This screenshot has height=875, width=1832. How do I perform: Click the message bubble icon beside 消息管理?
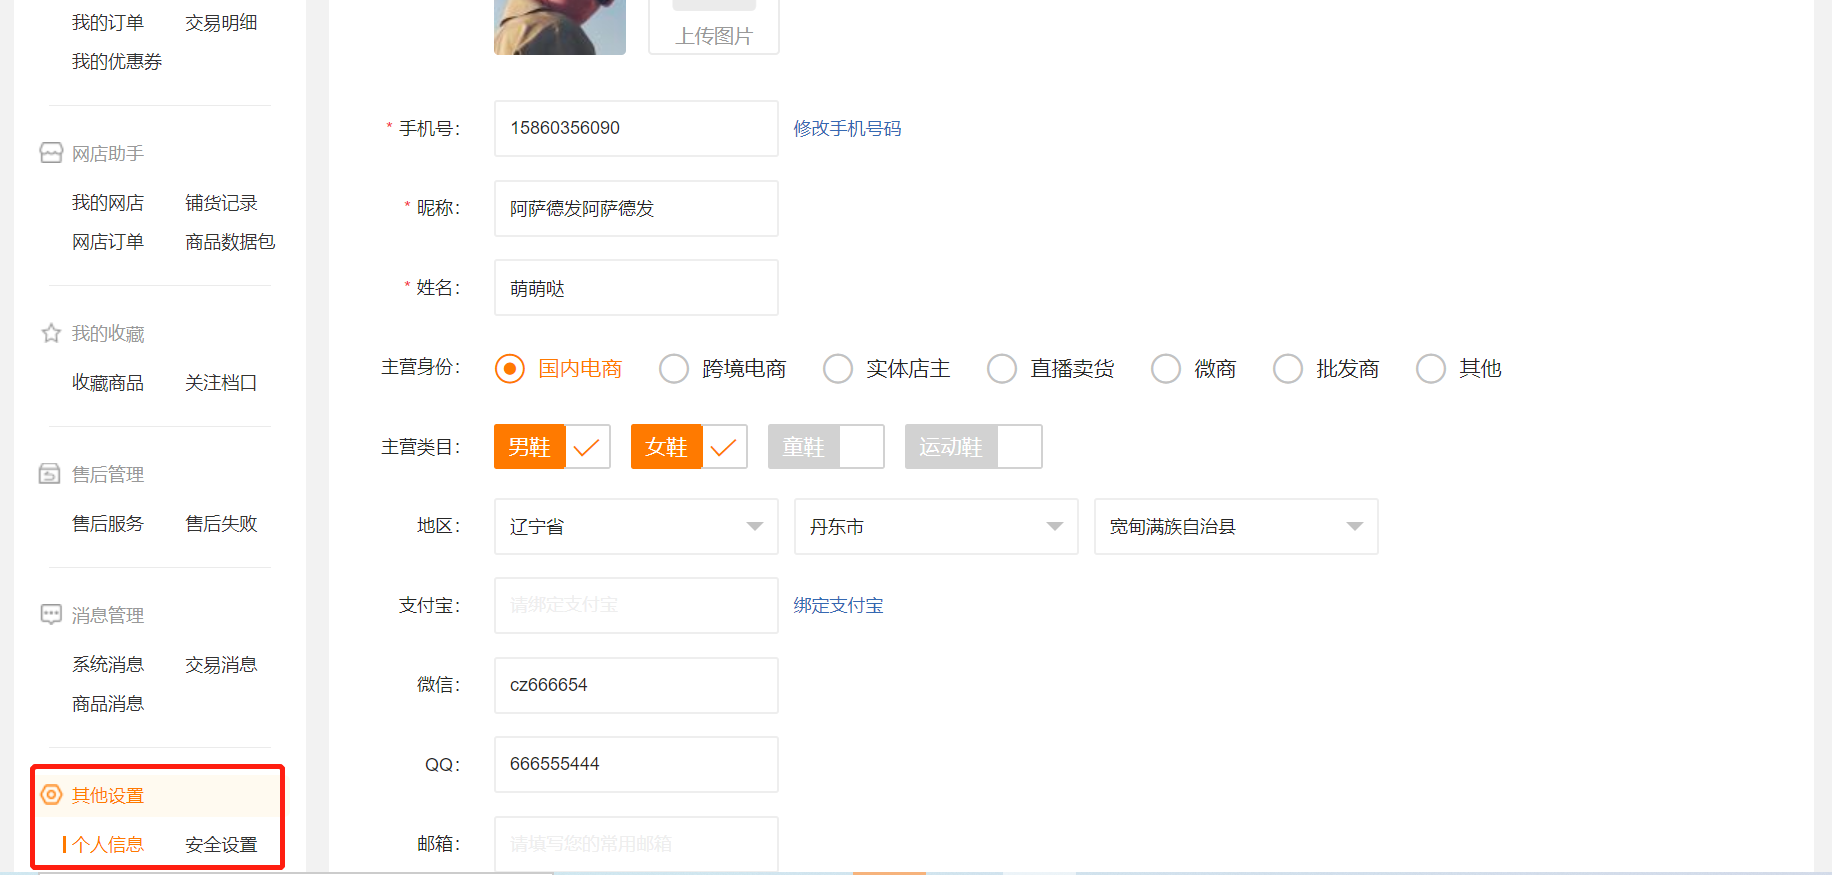[x=51, y=614]
